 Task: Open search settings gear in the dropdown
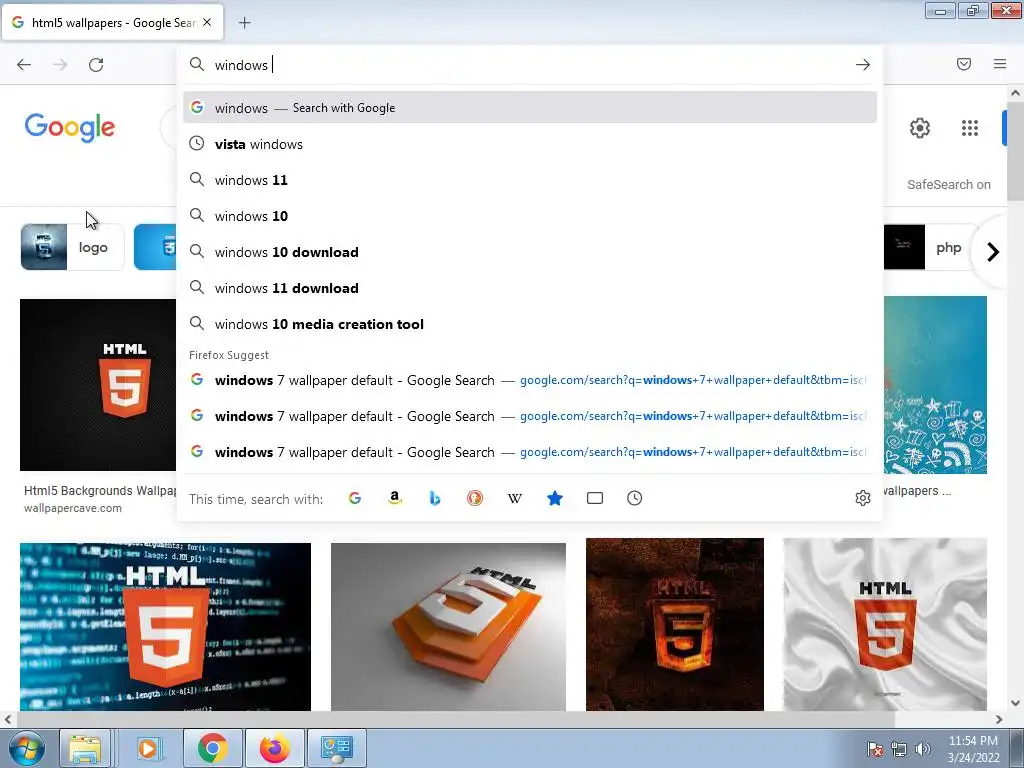coord(863,498)
